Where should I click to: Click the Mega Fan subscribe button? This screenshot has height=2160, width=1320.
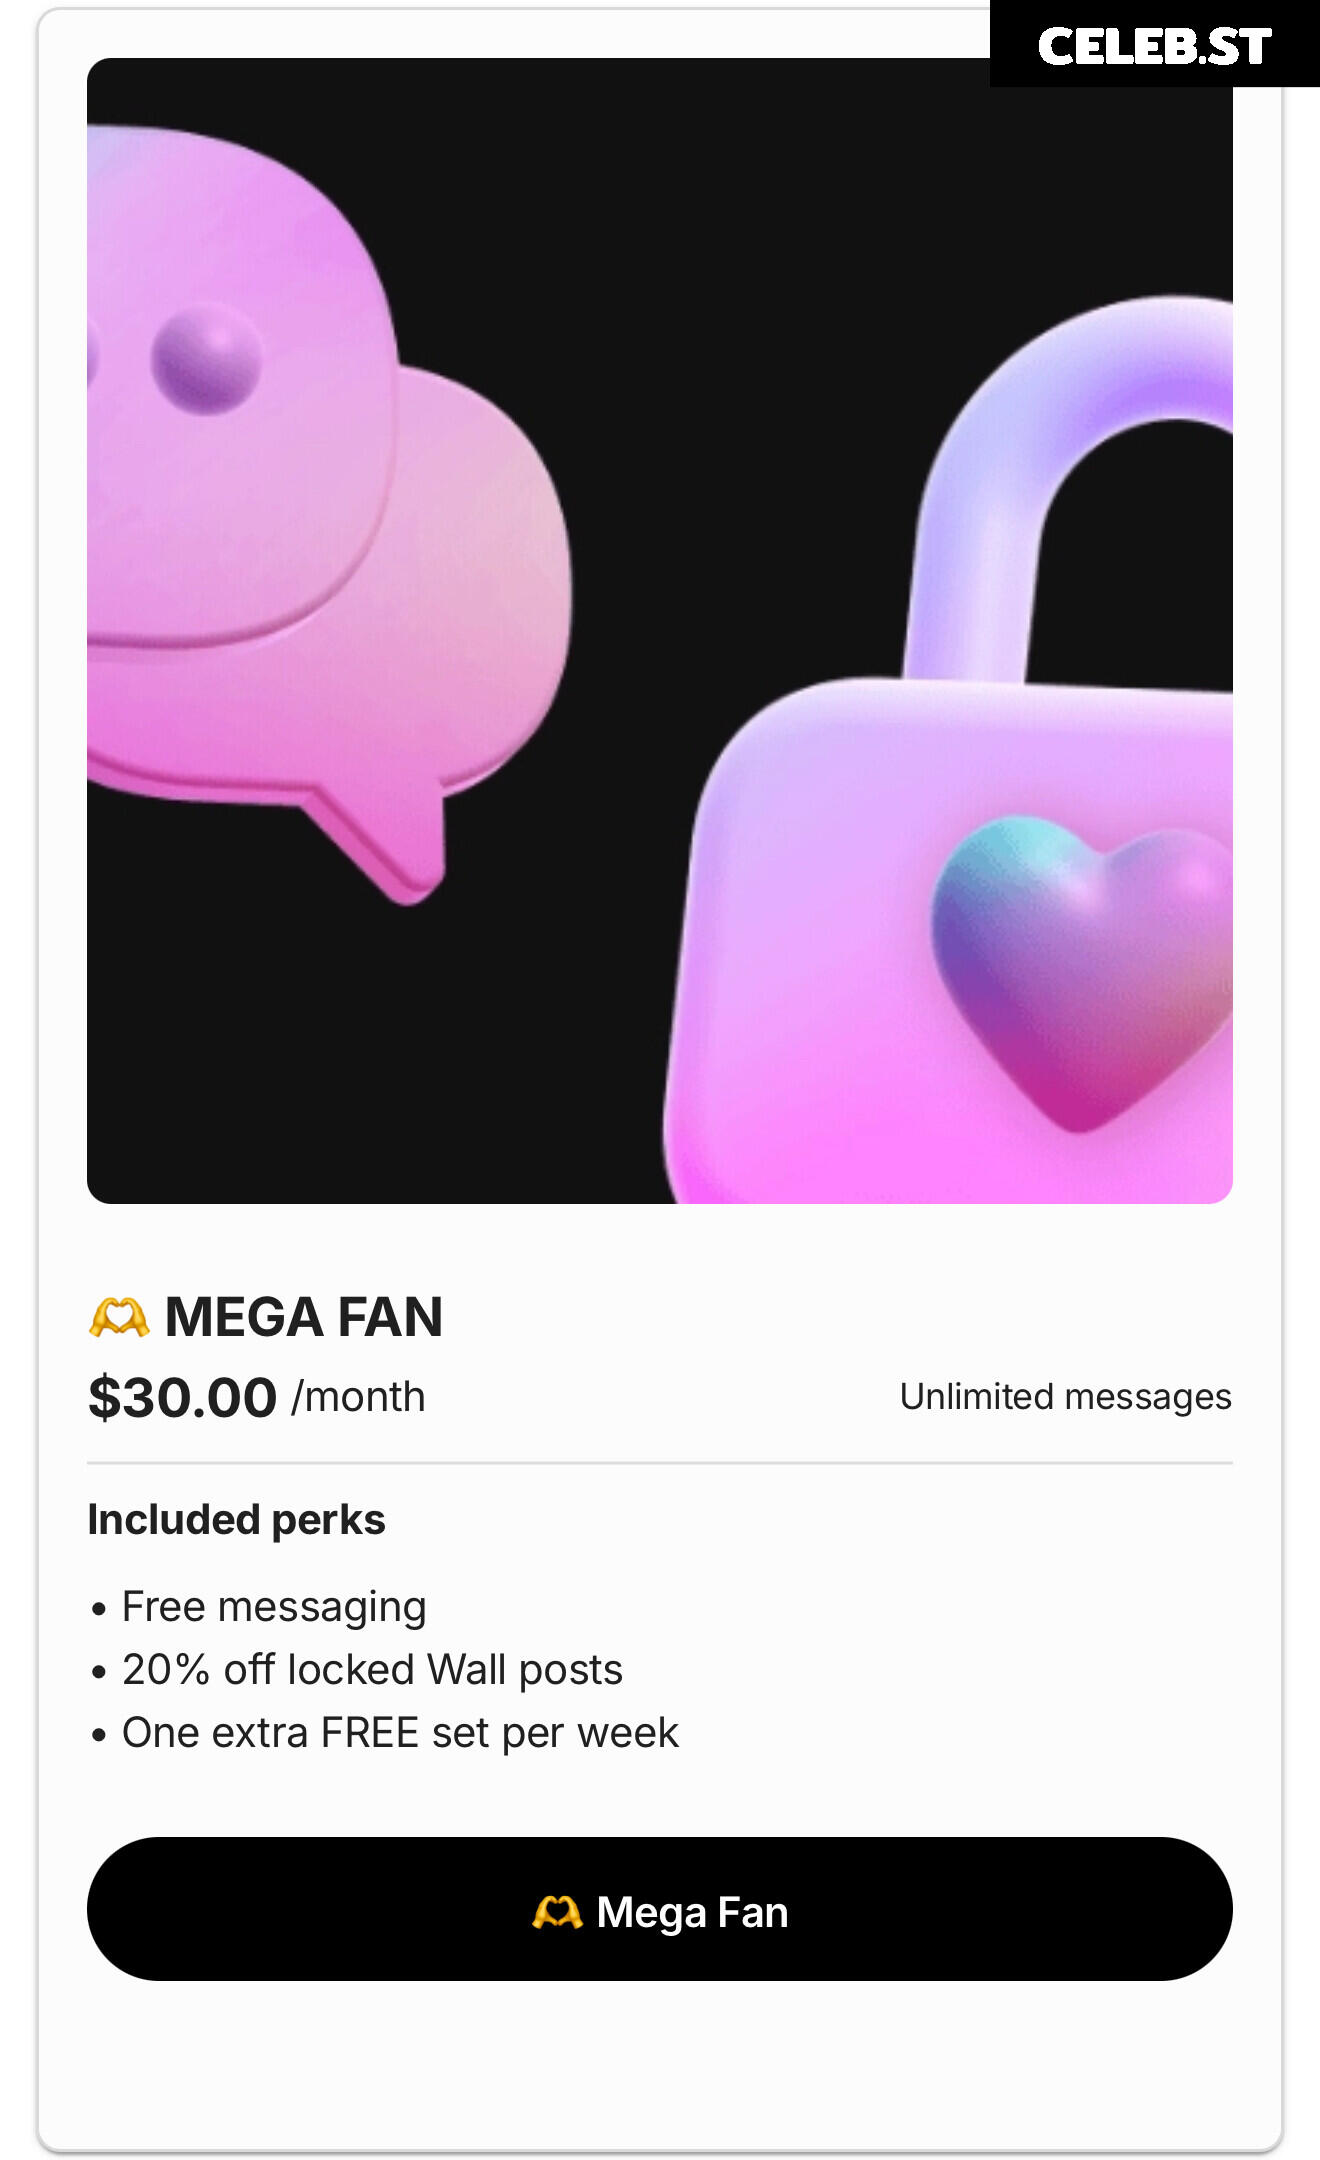660,1908
